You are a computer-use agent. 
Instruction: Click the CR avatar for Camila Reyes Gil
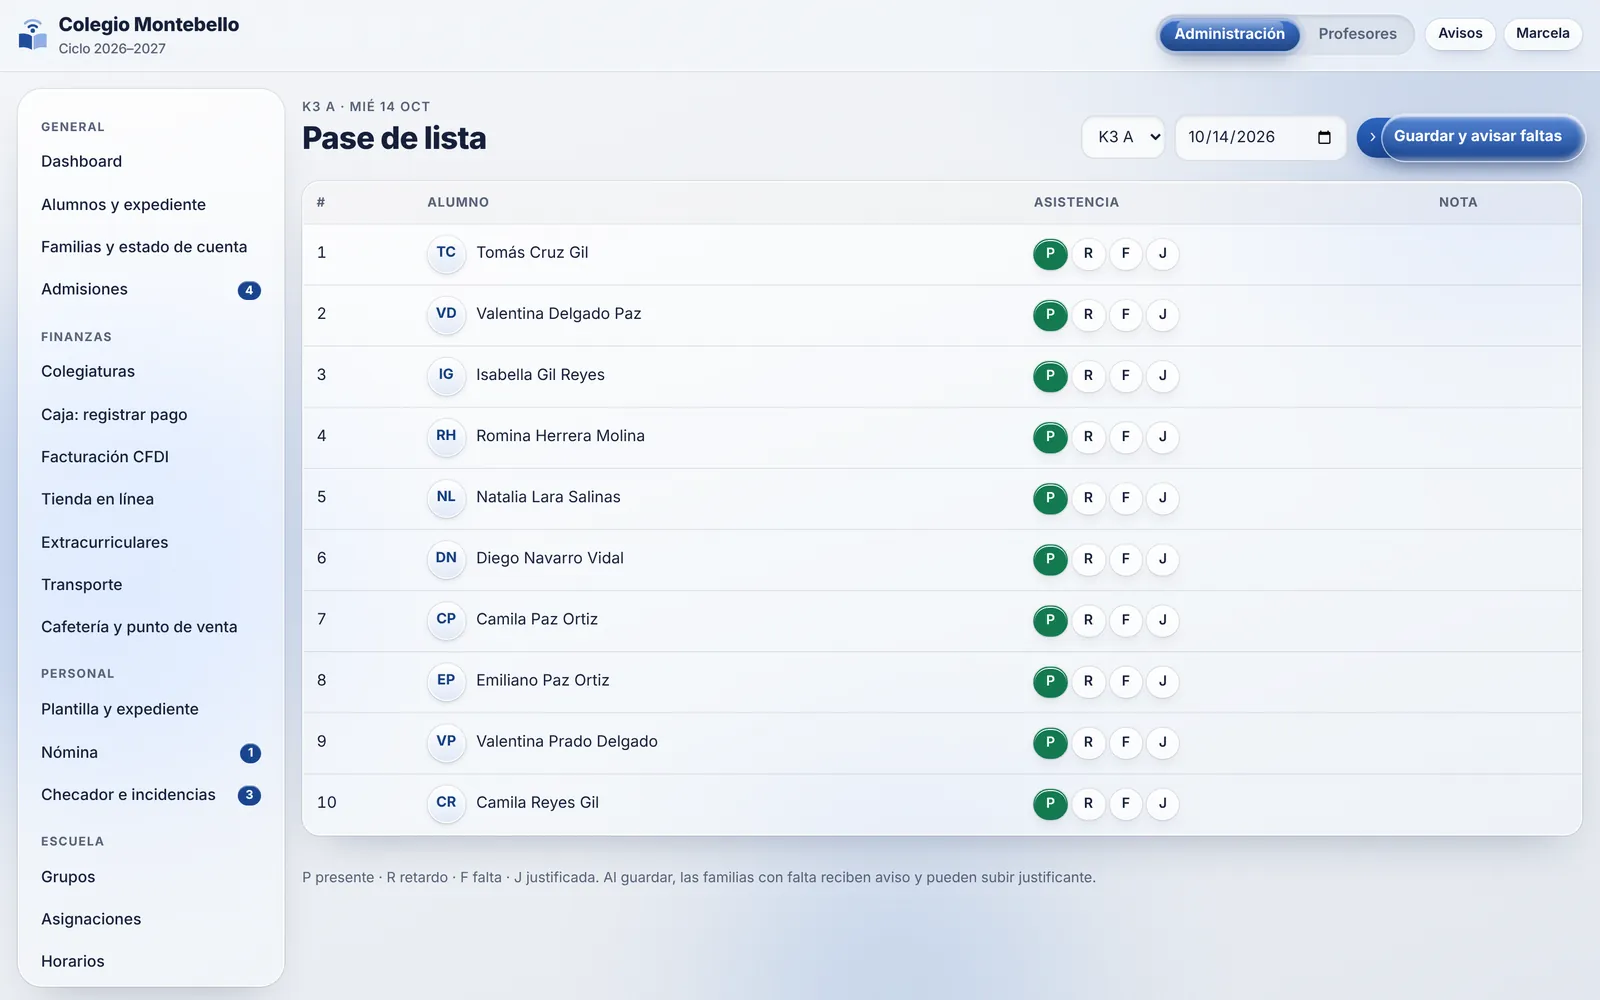[x=446, y=802]
